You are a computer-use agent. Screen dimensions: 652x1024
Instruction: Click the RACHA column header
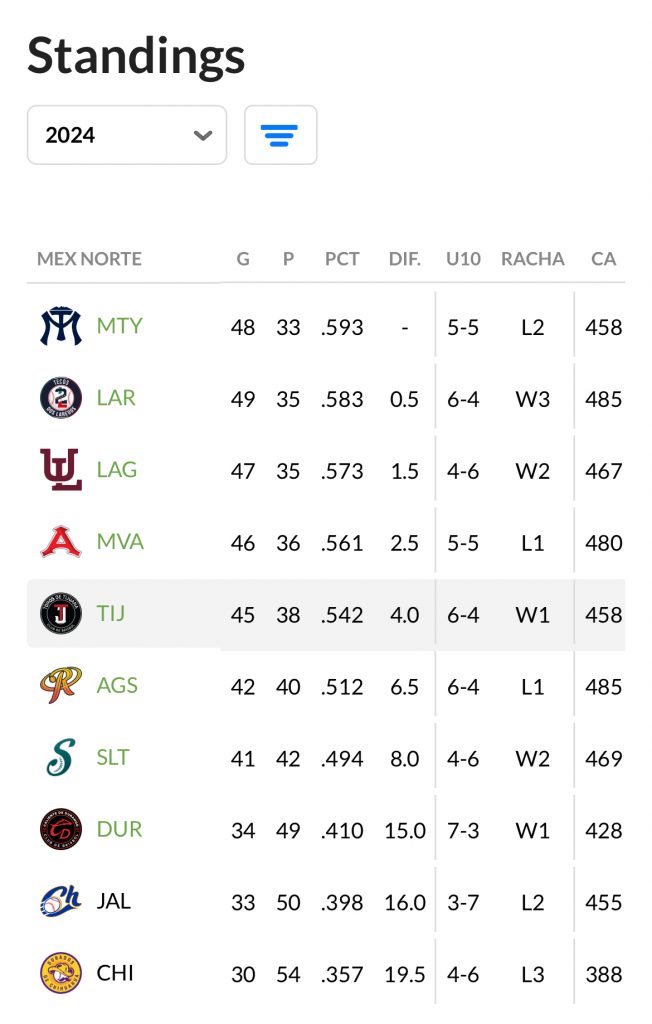tap(533, 259)
